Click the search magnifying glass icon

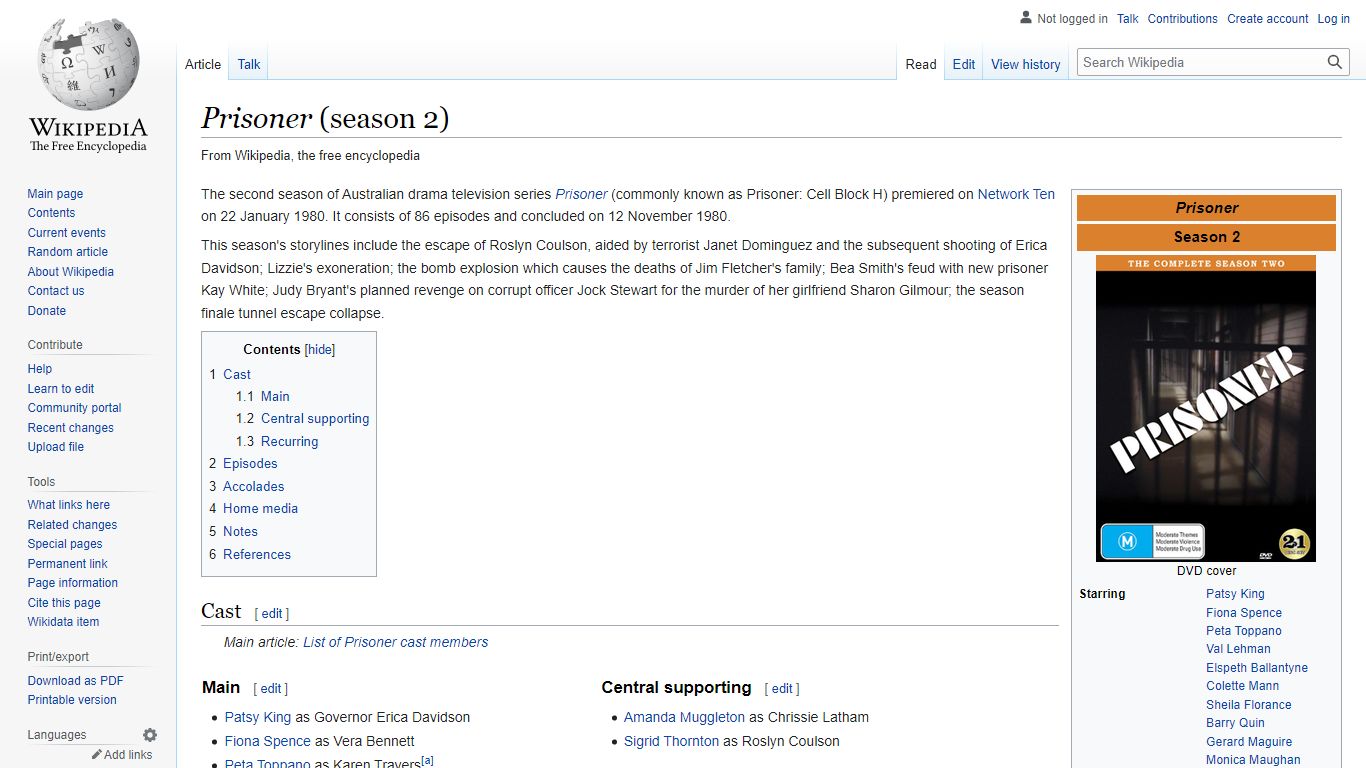click(1335, 62)
